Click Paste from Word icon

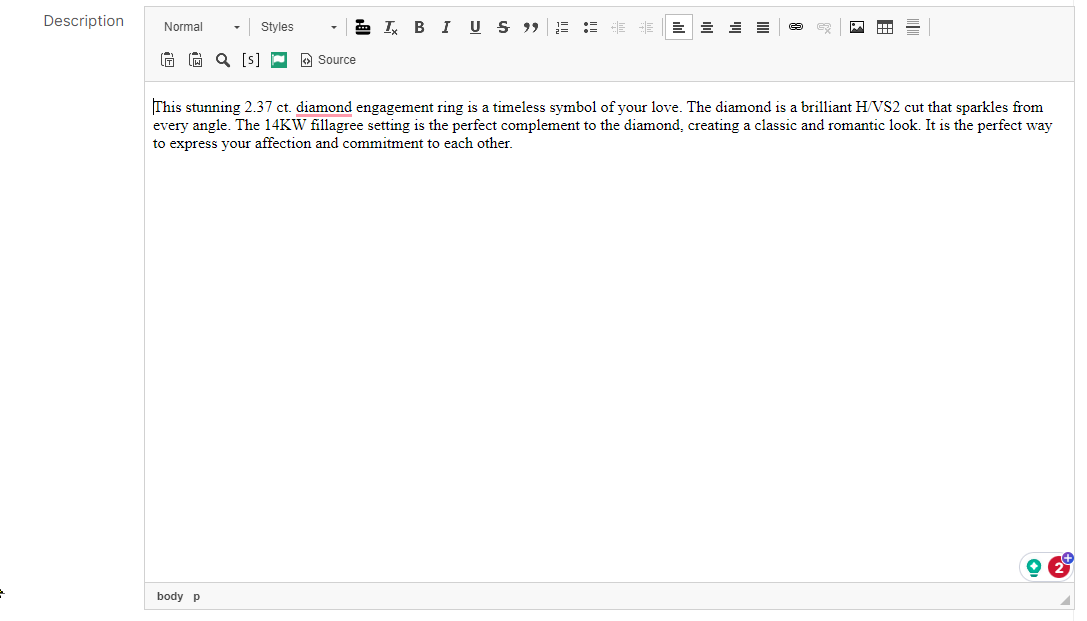195,60
